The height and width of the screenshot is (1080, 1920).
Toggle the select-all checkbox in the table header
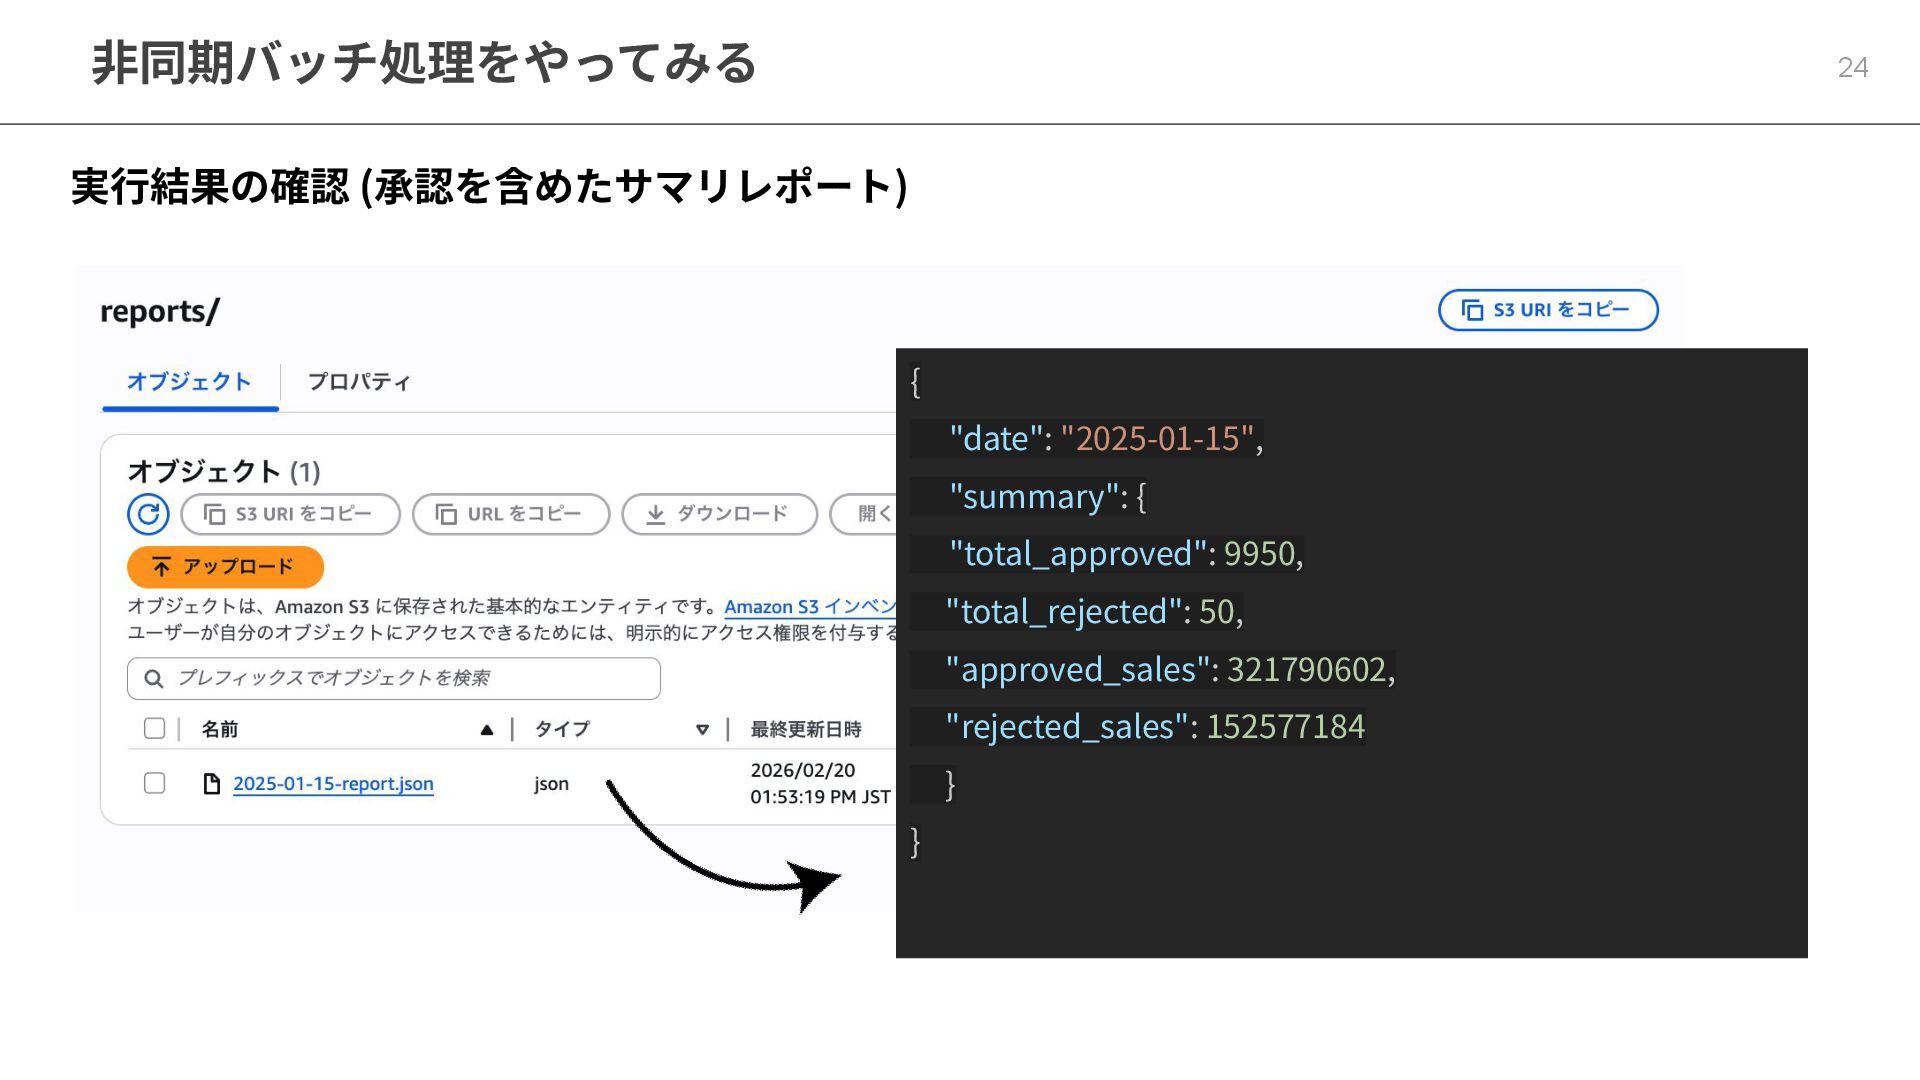pyautogui.click(x=154, y=729)
